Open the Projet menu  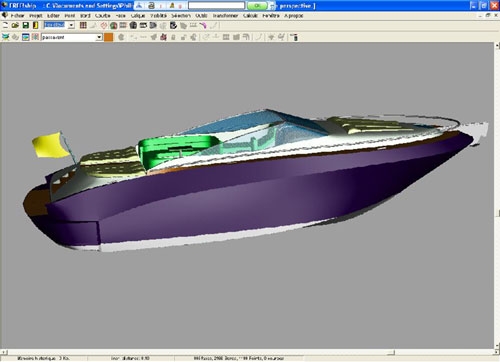pyautogui.click(x=36, y=16)
